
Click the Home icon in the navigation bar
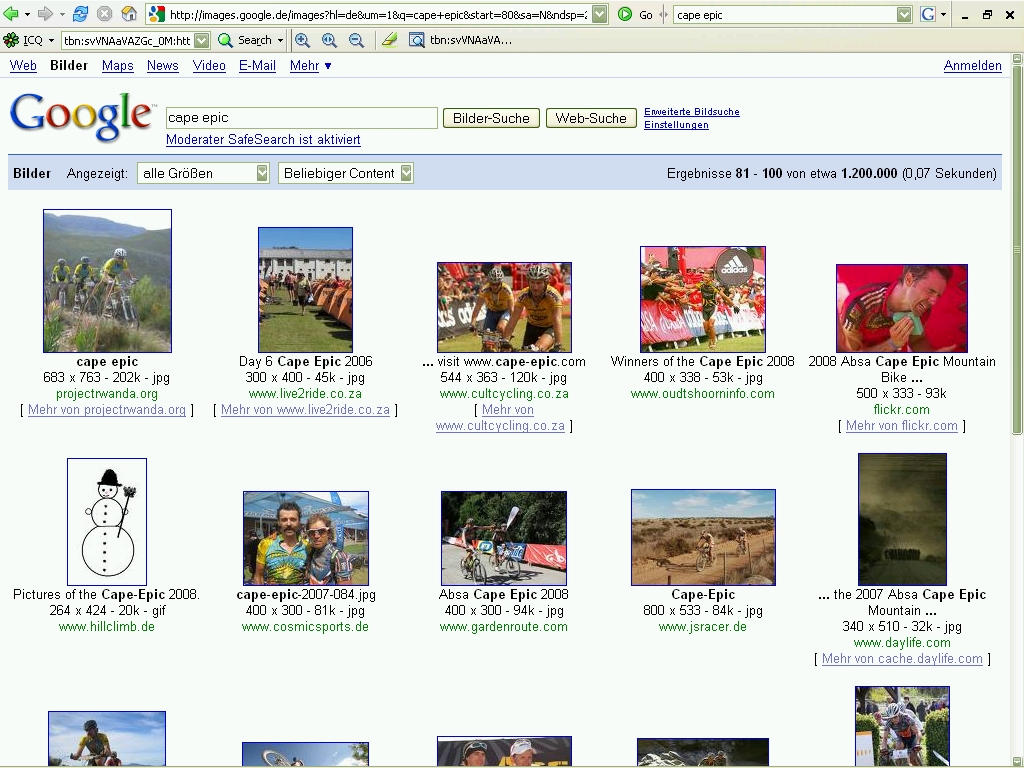(129, 14)
